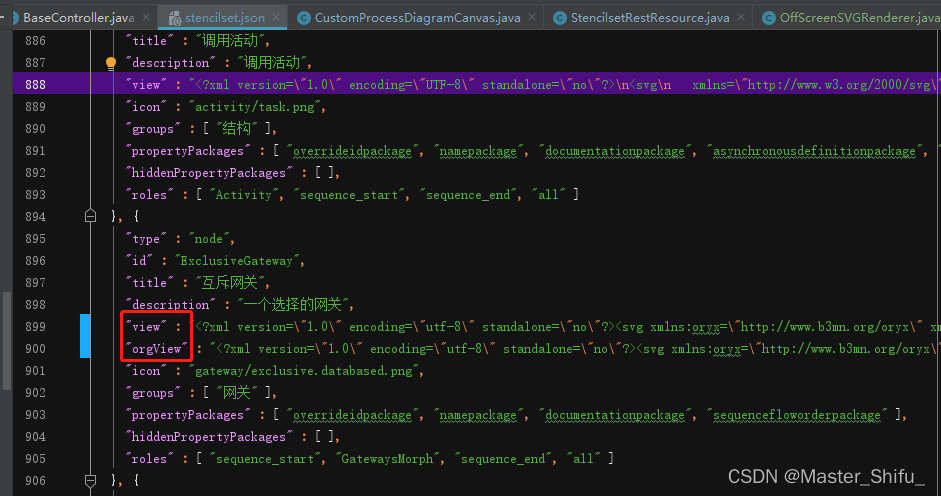The height and width of the screenshot is (496, 941).
Task: Click line number 899 in gutter
Action: tap(35, 327)
